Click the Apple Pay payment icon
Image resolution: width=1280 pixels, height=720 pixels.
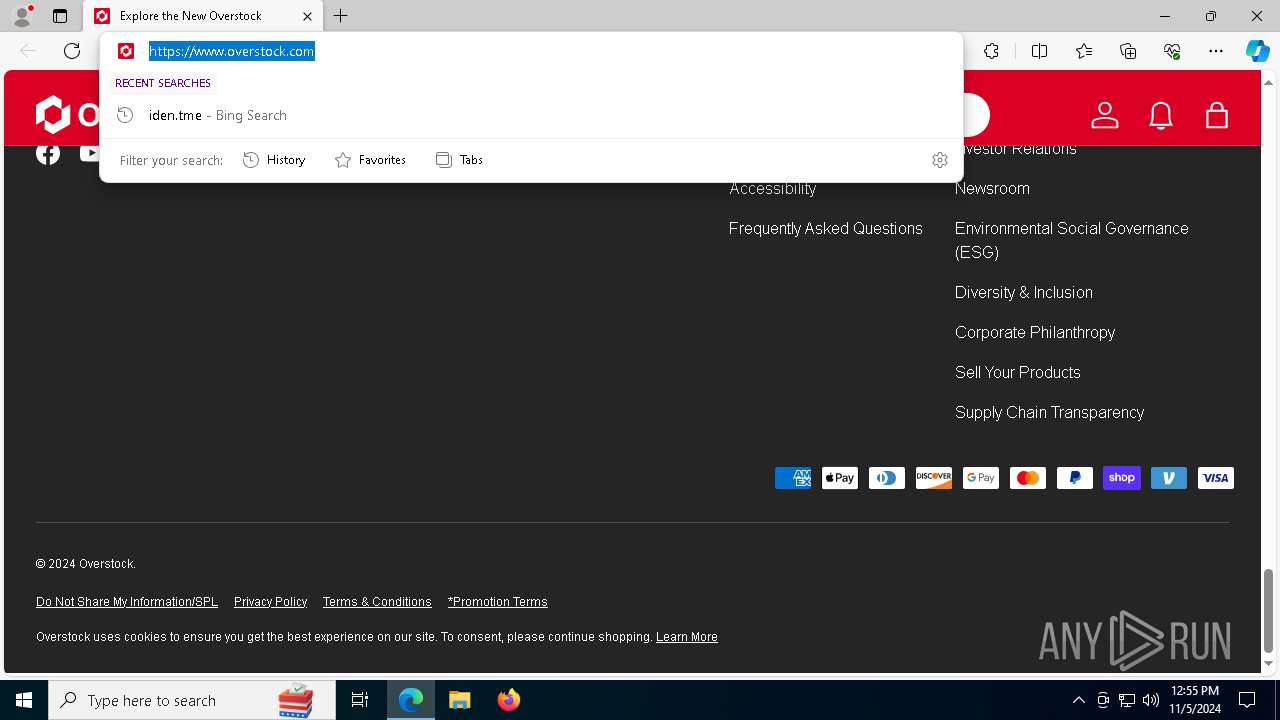tap(840, 478)
